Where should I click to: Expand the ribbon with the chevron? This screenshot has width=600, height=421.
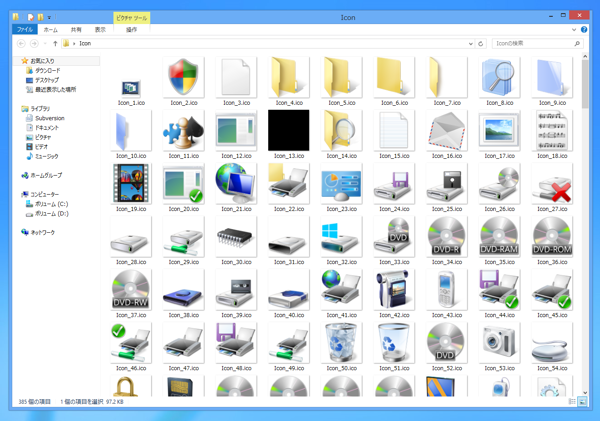(x=574, y=29)
